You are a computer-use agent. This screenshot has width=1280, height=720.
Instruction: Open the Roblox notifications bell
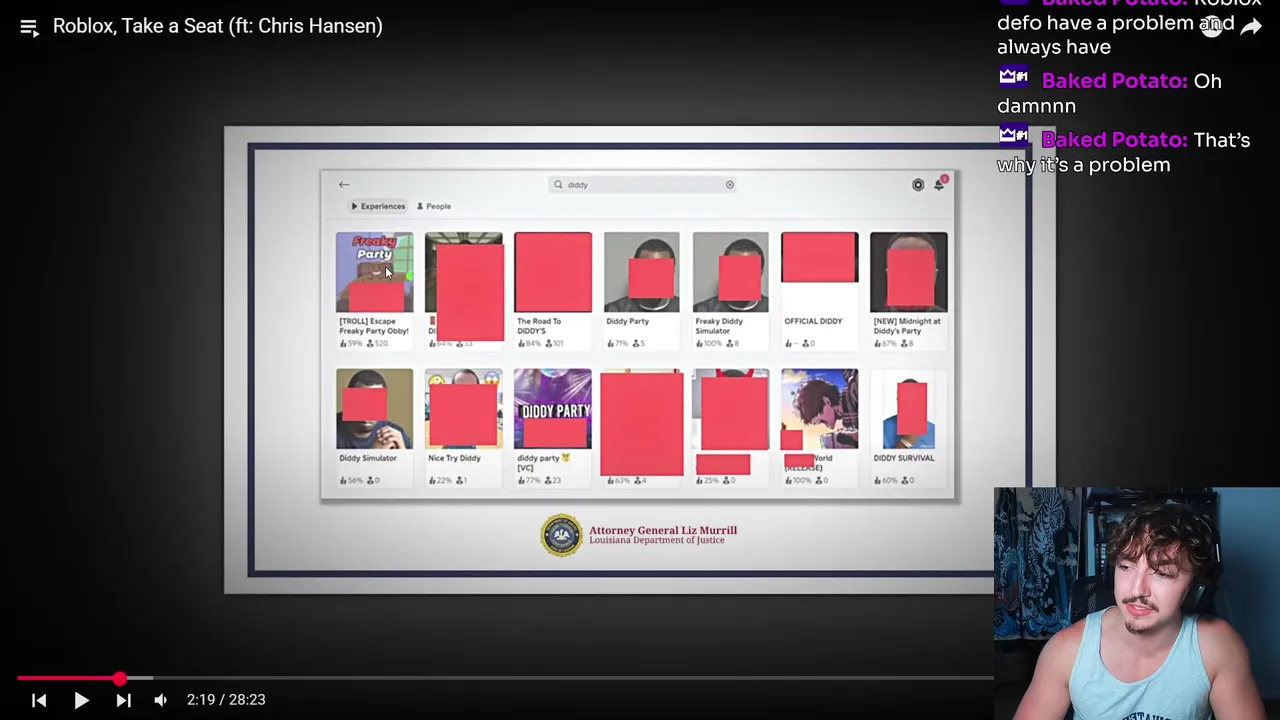click(939, 183)
